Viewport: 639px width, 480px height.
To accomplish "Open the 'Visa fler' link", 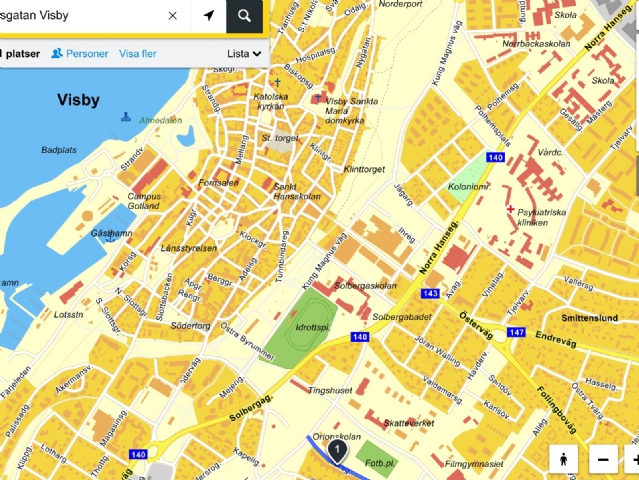I will coord(137,53).
